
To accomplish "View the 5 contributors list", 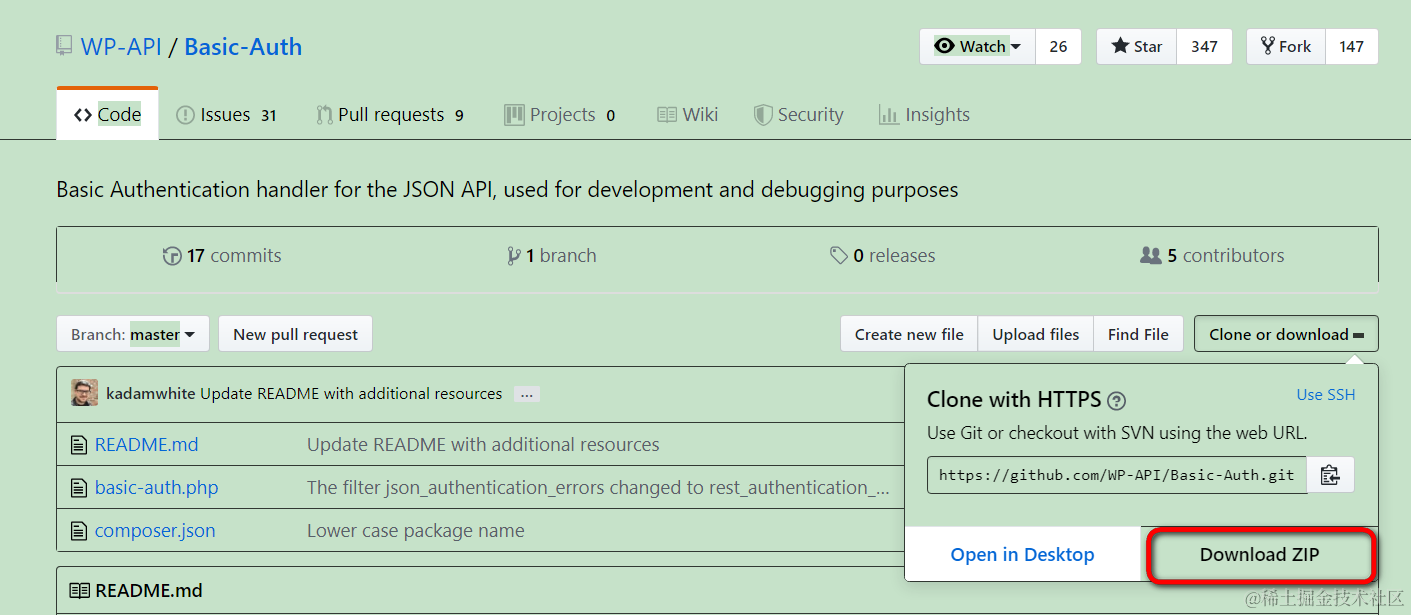I will click(x=1212, y=256).
